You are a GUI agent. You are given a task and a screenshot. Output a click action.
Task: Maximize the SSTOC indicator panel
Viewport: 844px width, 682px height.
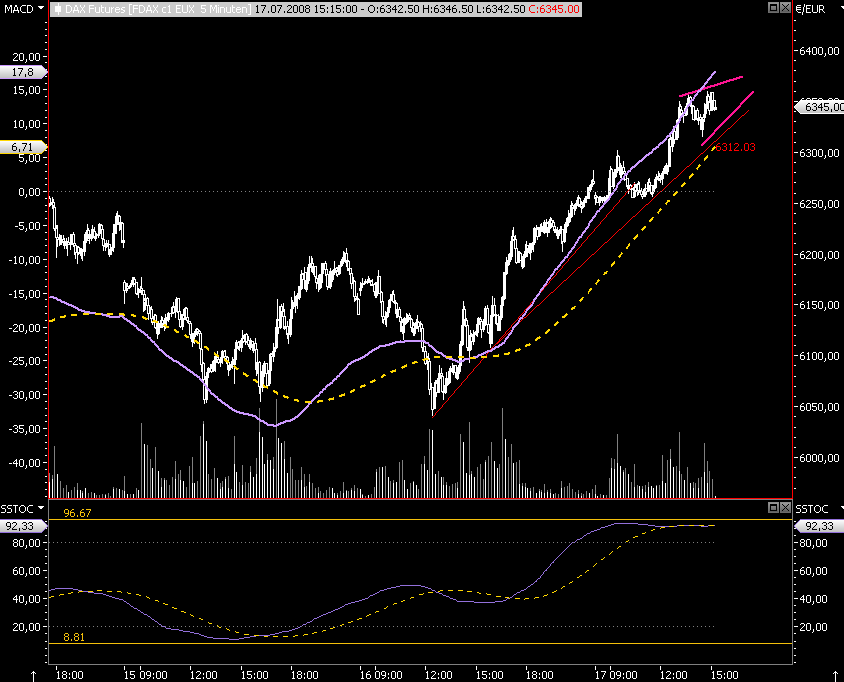(773, 507)
